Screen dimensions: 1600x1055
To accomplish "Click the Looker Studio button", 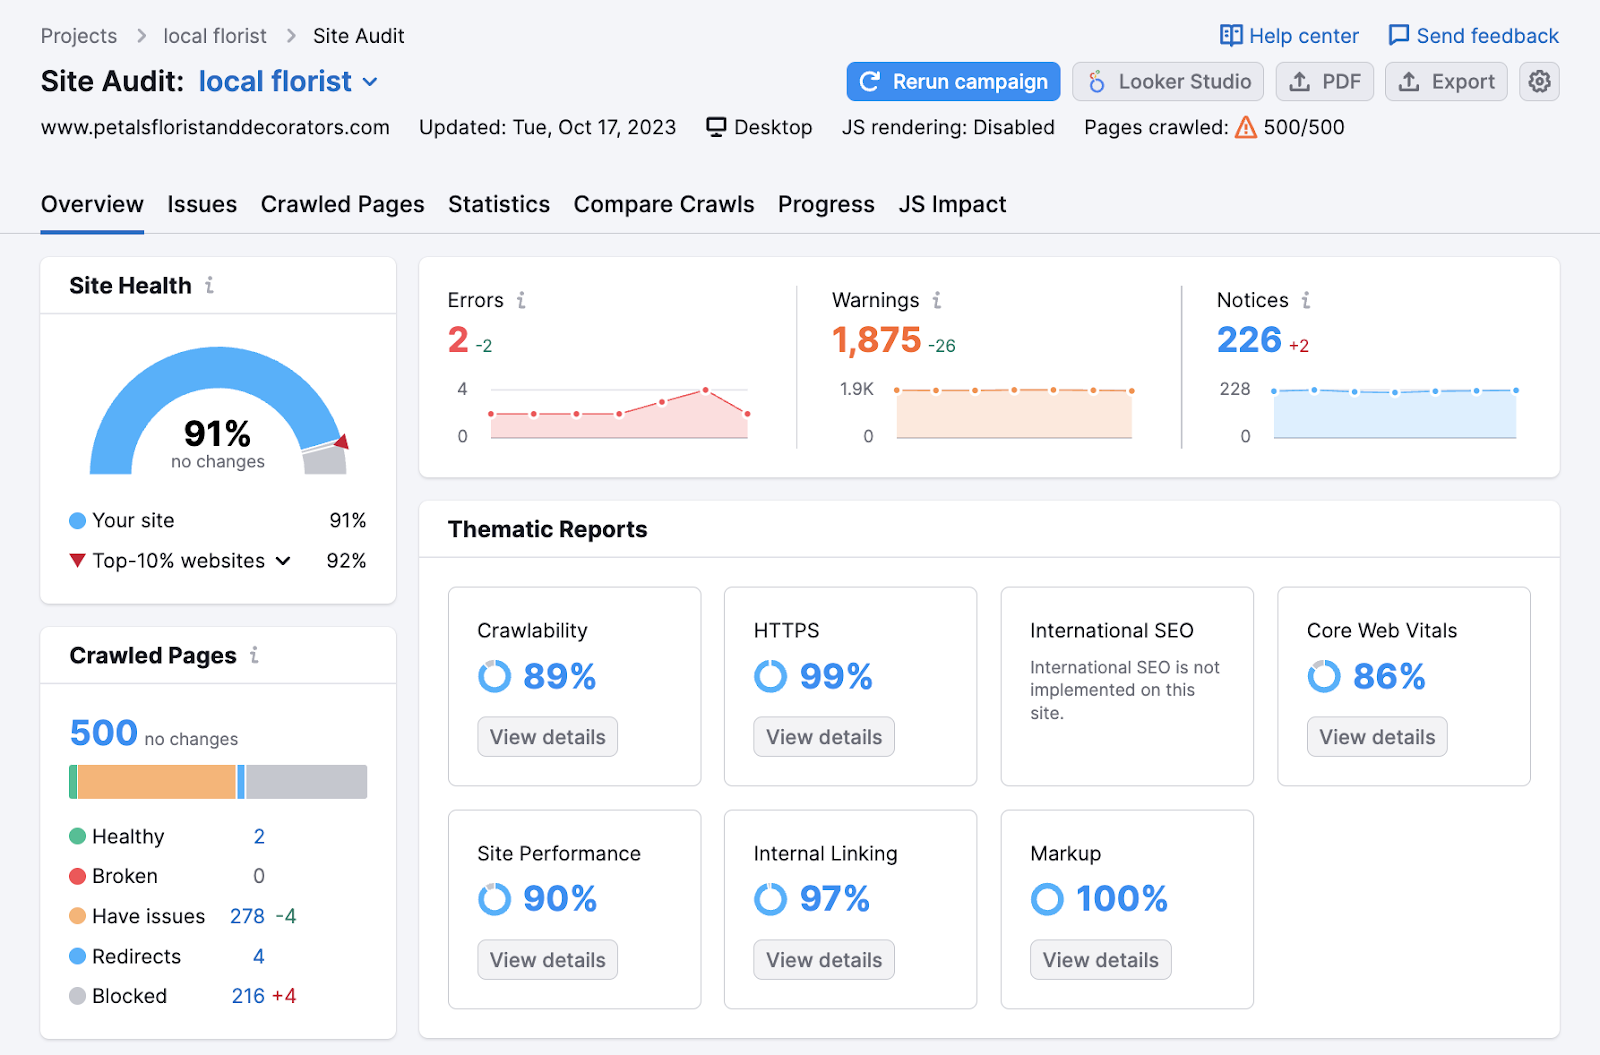I will click(1168, 81).
